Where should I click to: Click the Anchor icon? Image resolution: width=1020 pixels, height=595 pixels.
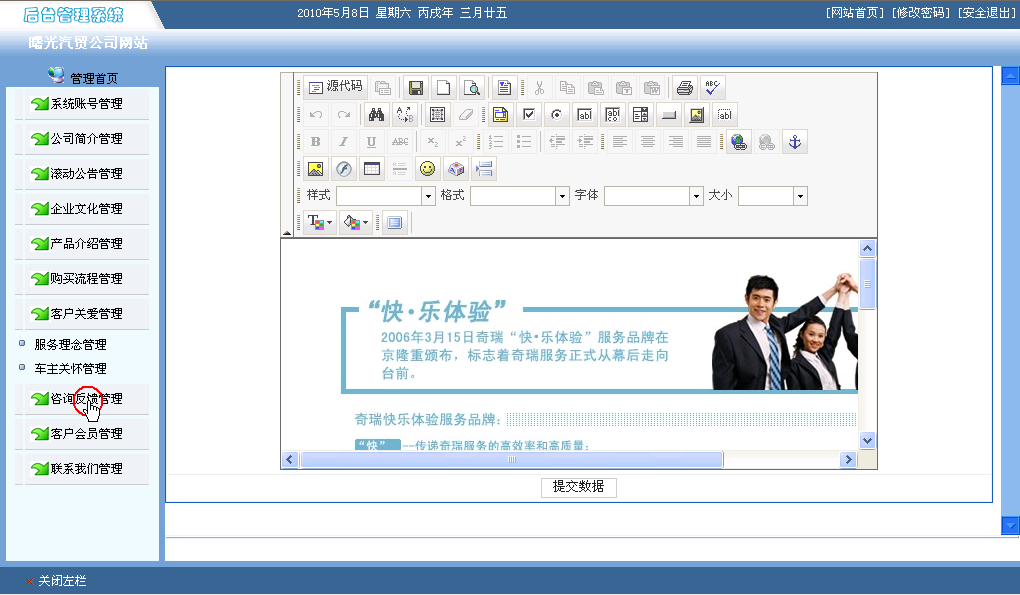(x=794, y=142)
